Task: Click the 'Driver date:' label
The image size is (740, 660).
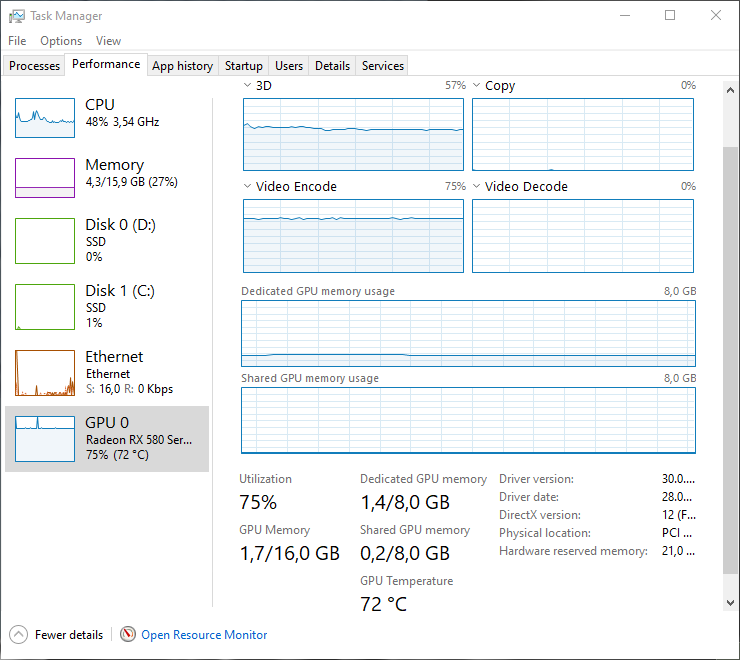Action: tap(529, 497)
